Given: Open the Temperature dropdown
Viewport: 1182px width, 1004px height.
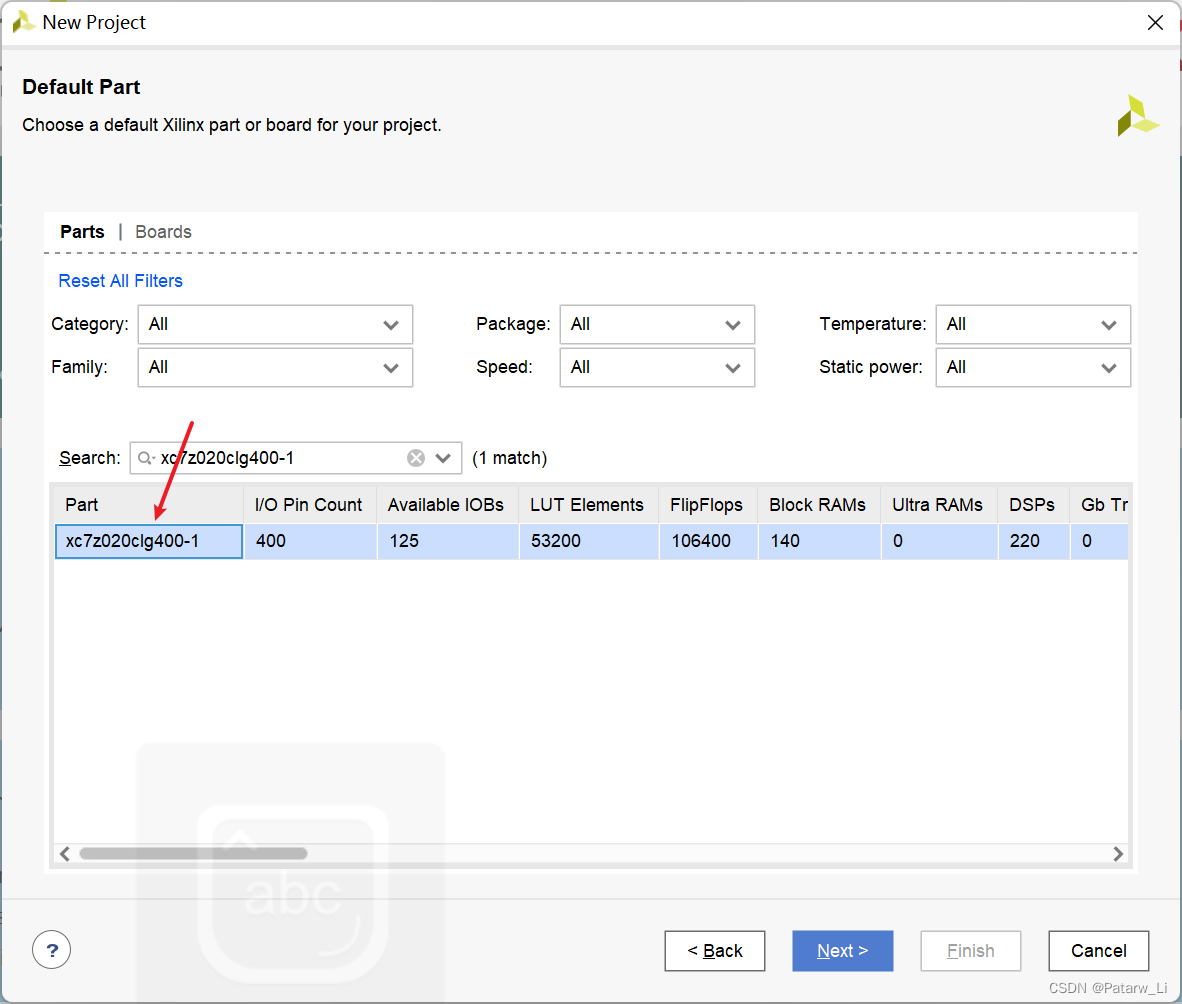Looking at the screenshot, I should (1033, 325).
